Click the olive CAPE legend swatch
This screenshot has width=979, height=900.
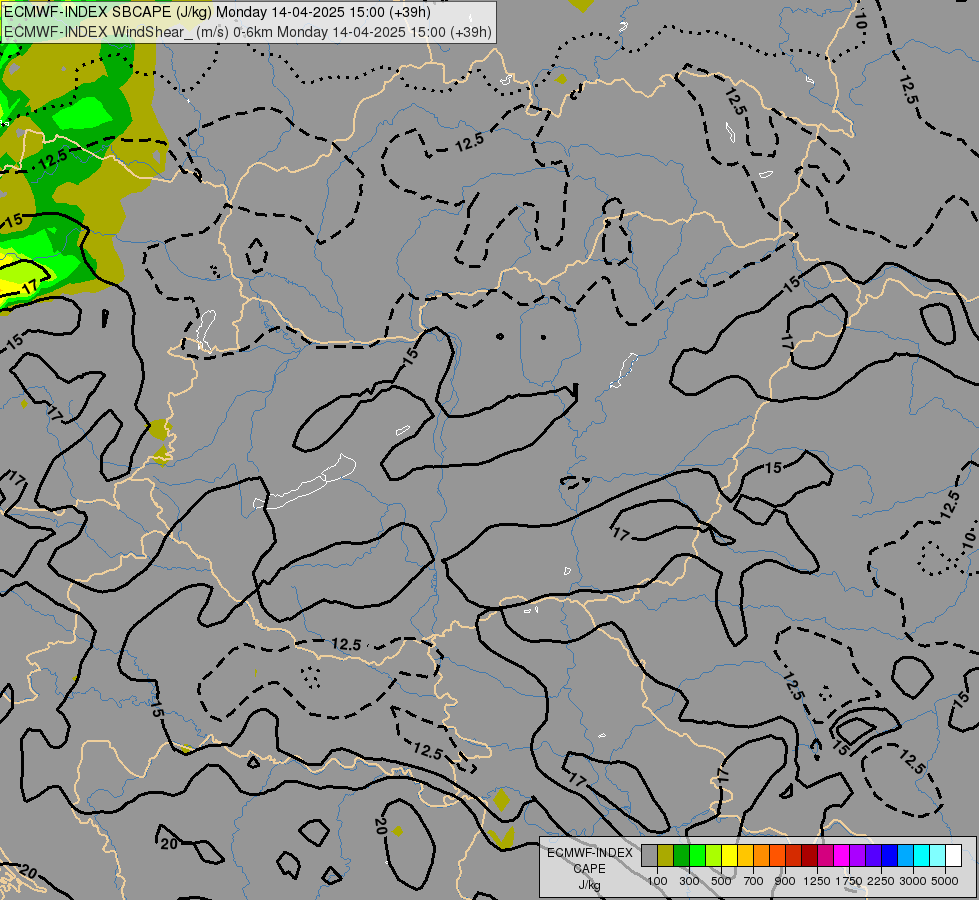[x=666, y=855]
